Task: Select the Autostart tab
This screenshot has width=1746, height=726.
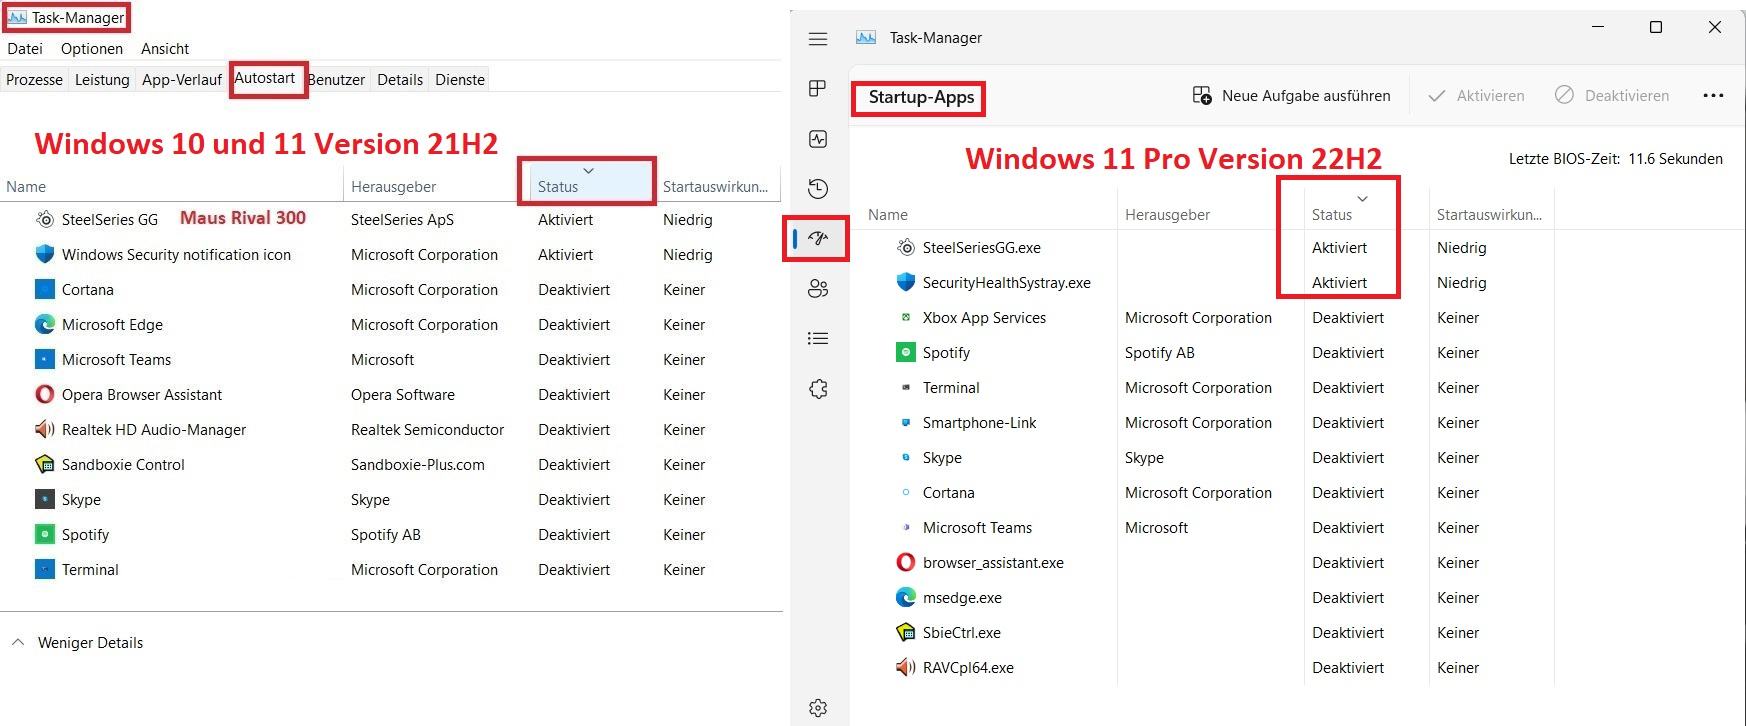Action: click(265, 78)
